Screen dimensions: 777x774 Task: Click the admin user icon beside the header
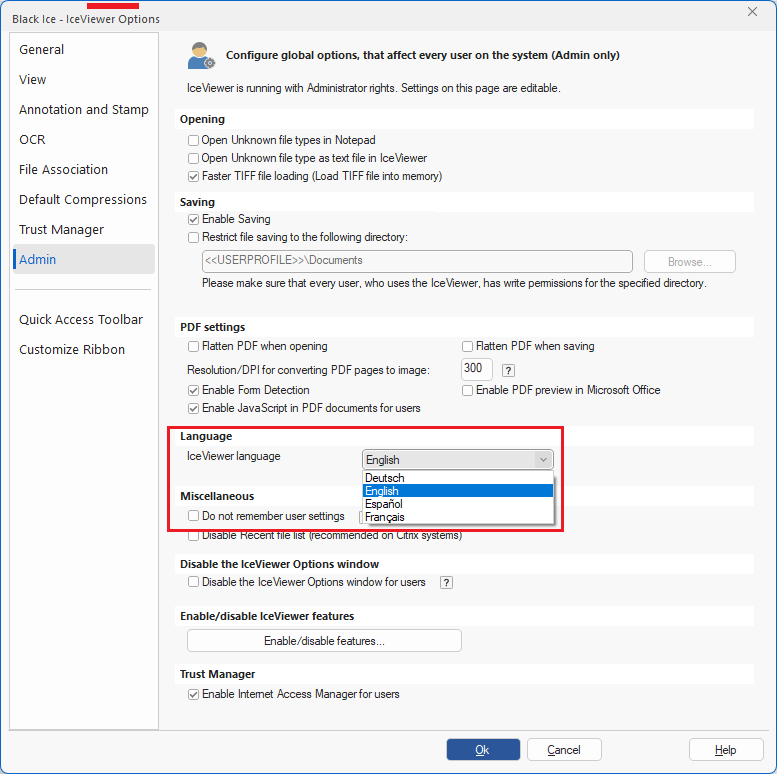point(201,55)
